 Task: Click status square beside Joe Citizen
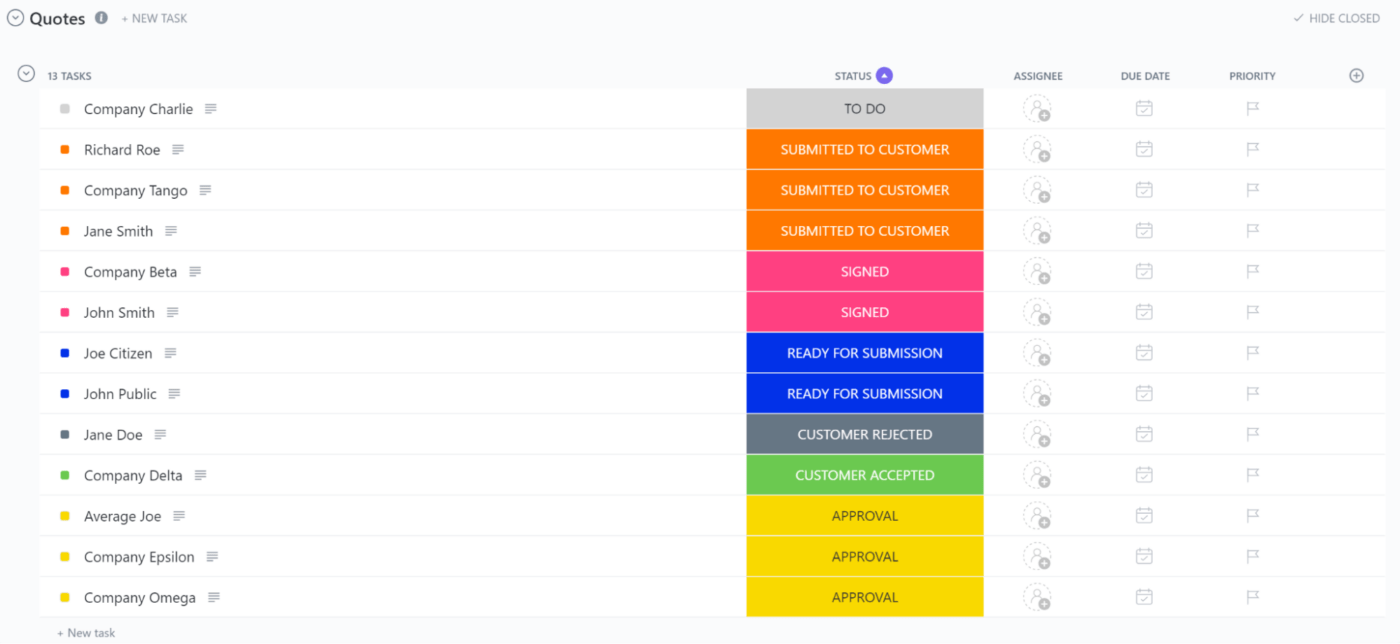[x=65, y=353]
